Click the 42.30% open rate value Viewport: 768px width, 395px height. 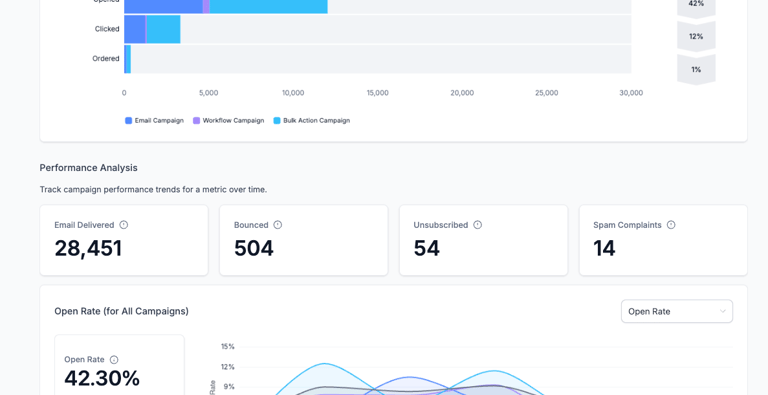(102, 378)
